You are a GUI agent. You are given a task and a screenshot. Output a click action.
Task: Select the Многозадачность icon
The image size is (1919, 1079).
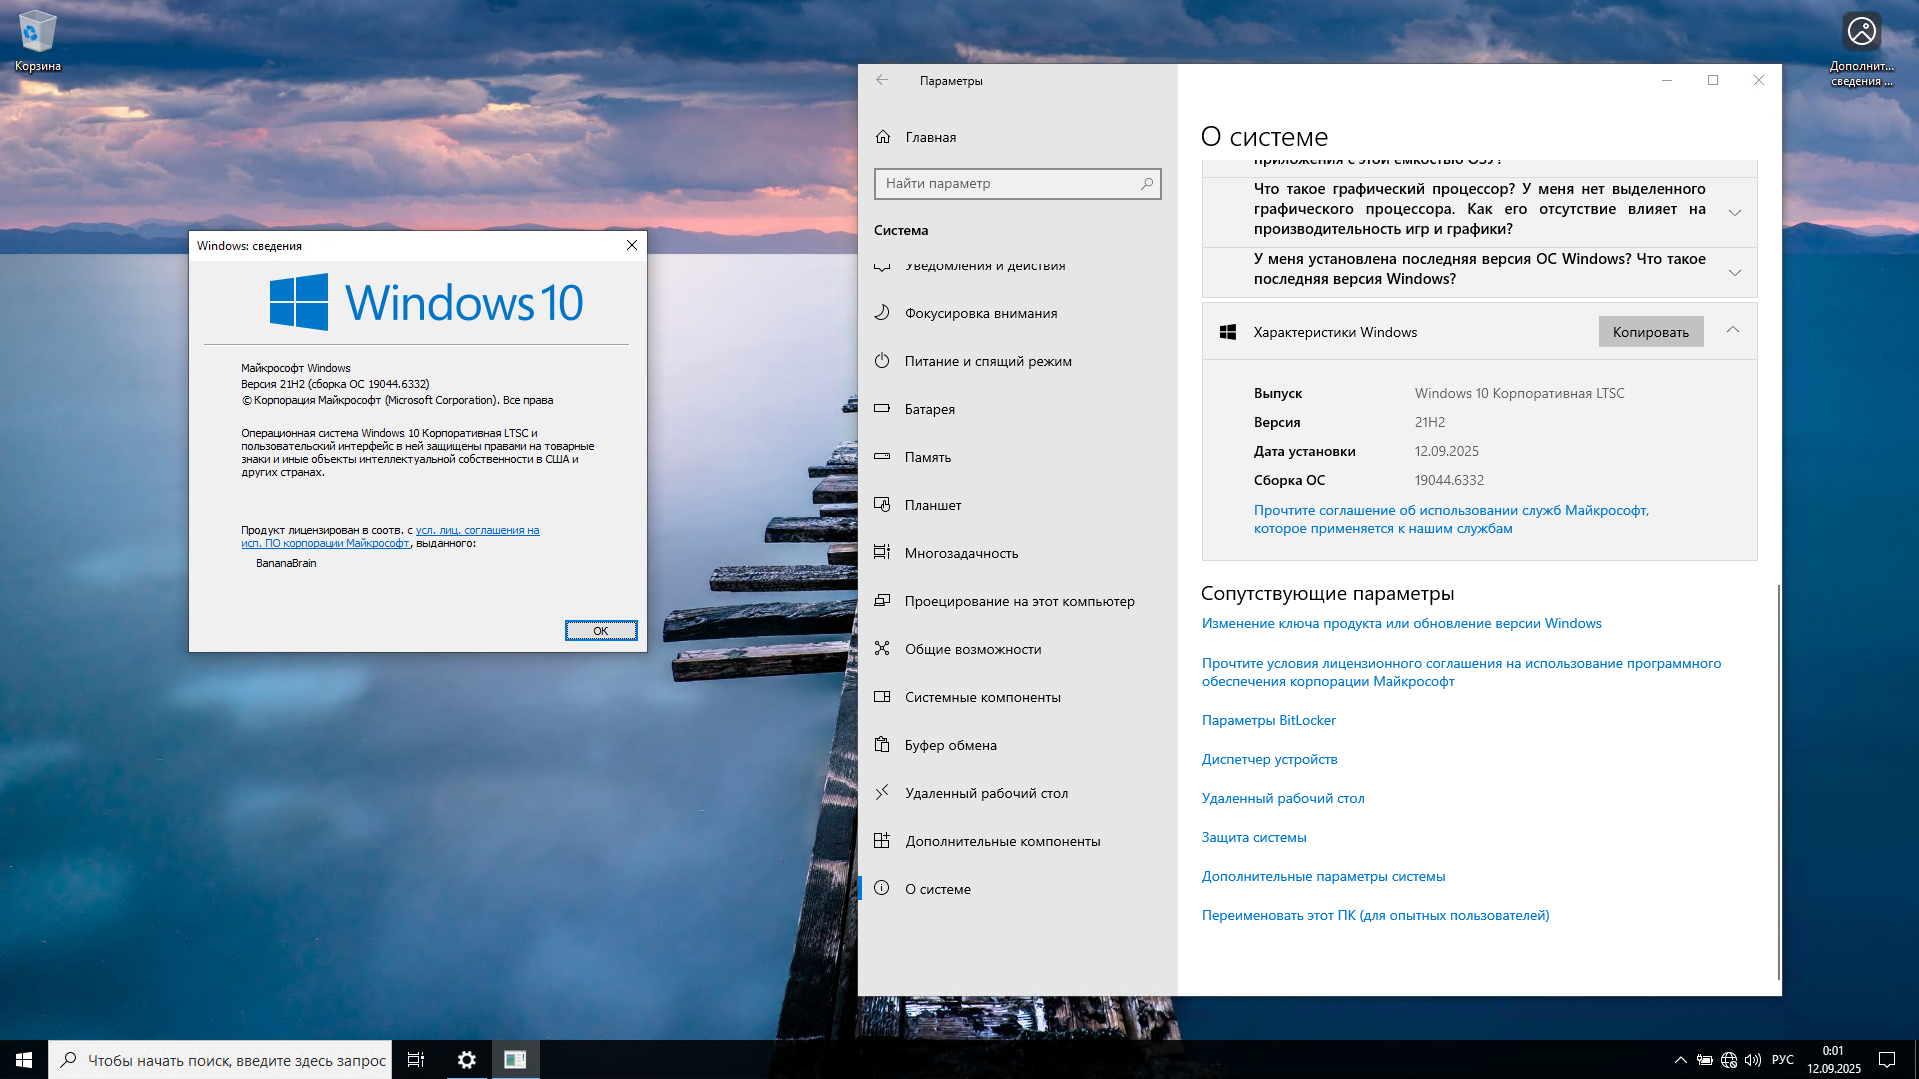click(x=882, y=553)
